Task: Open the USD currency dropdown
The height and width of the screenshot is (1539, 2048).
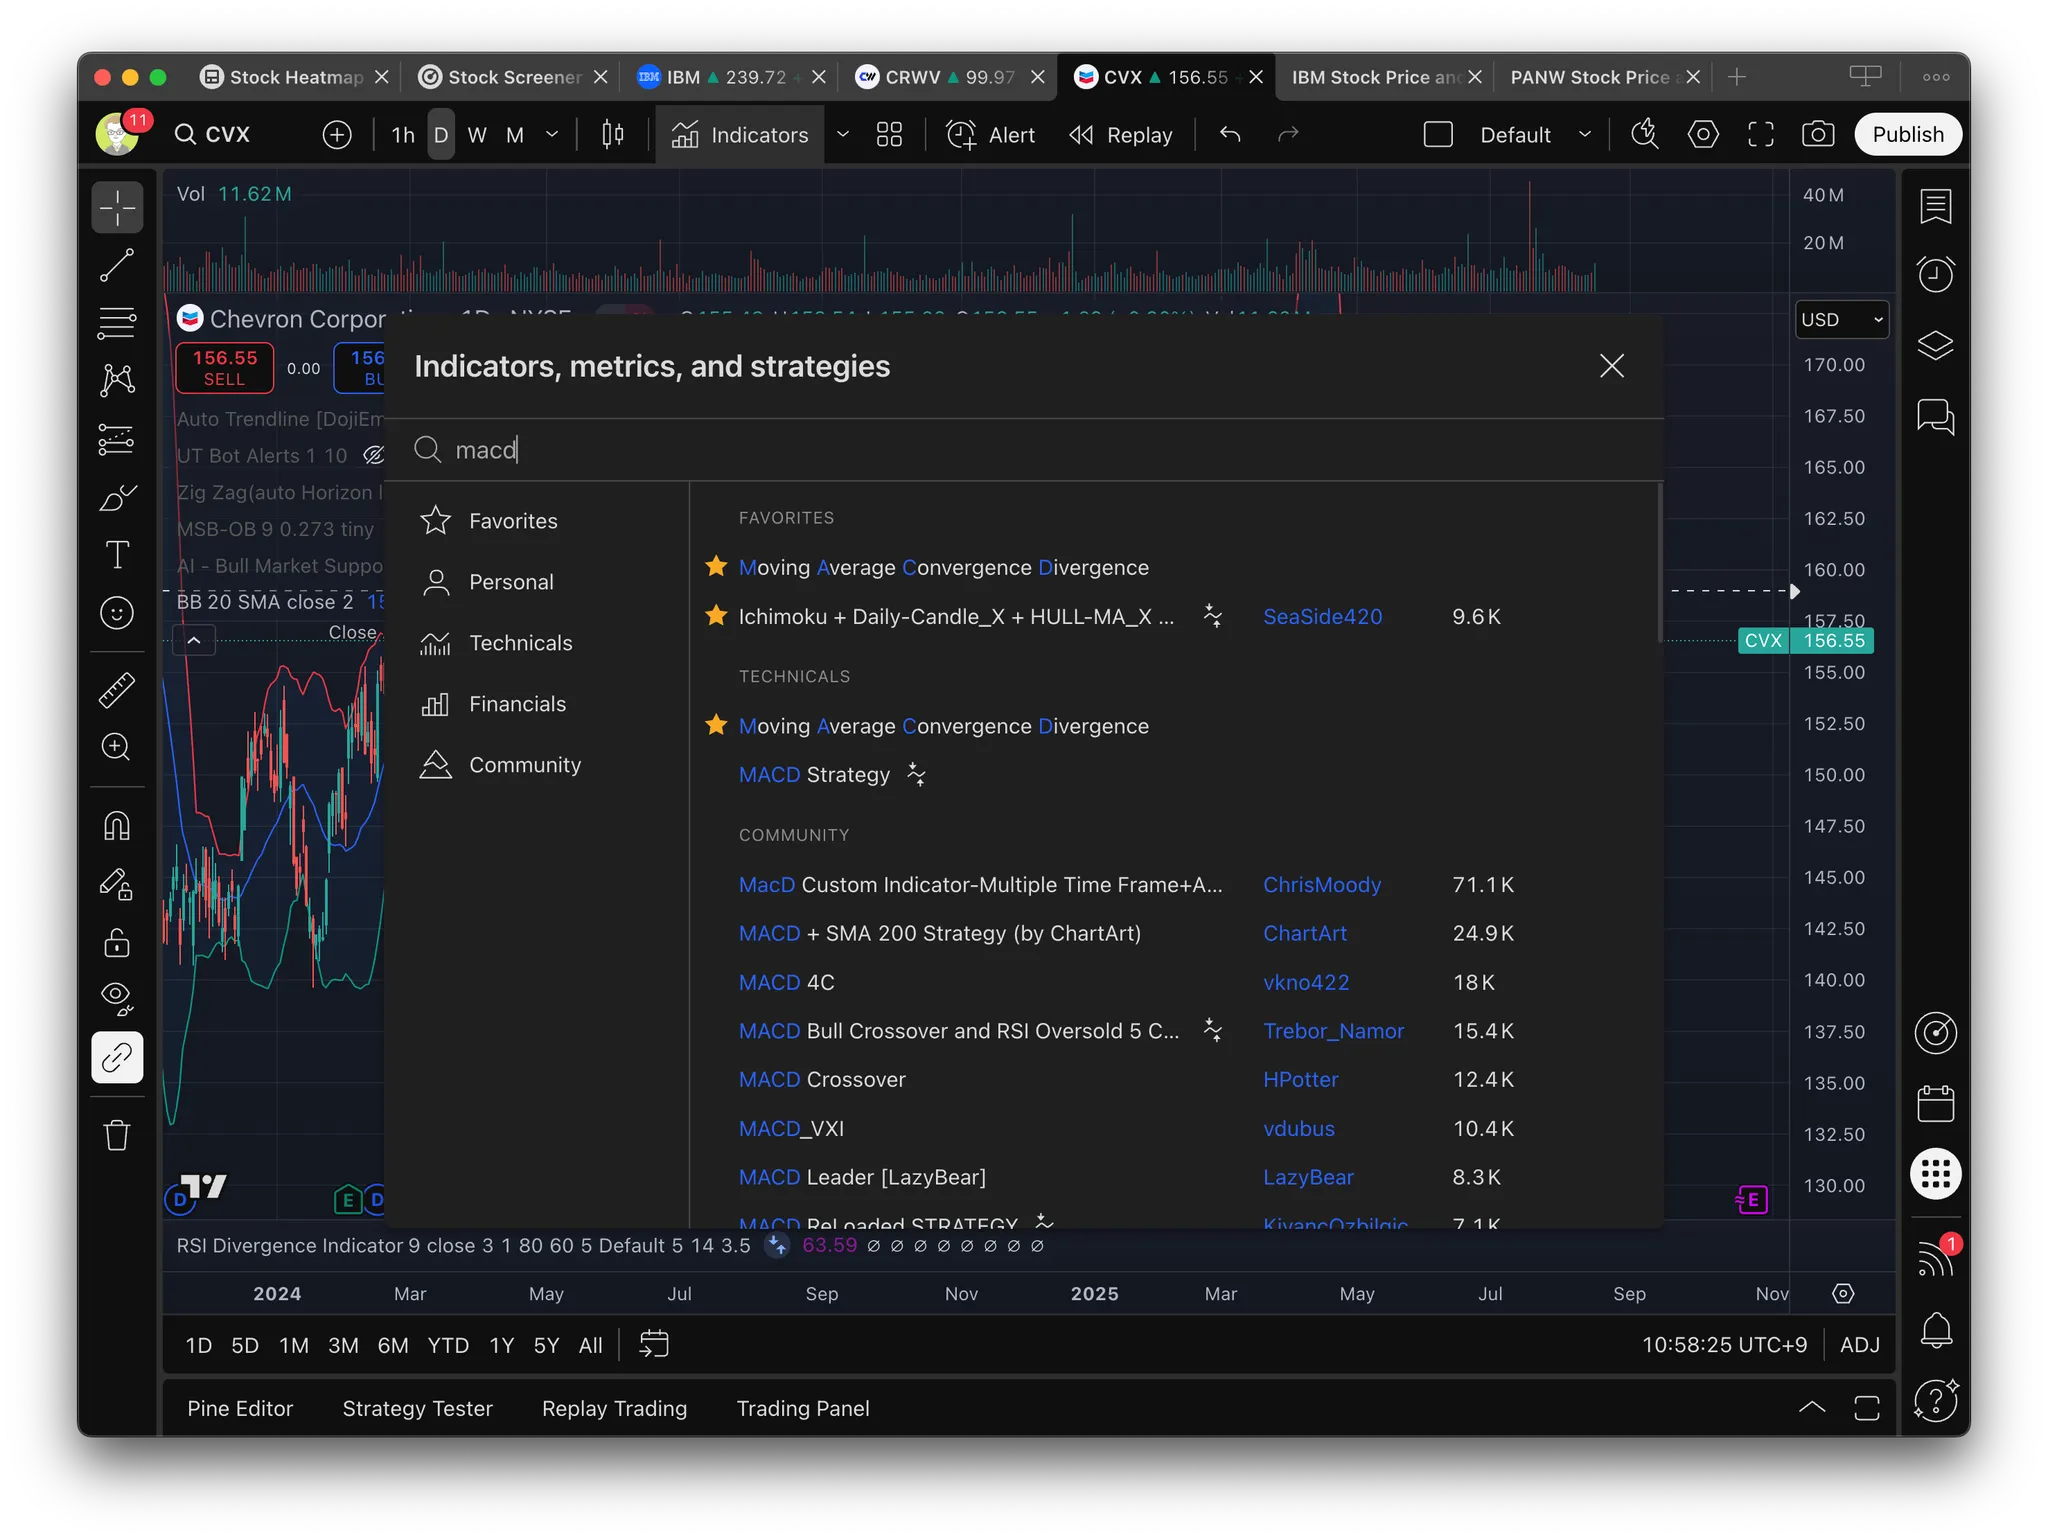Action: tap(1842, 320)
